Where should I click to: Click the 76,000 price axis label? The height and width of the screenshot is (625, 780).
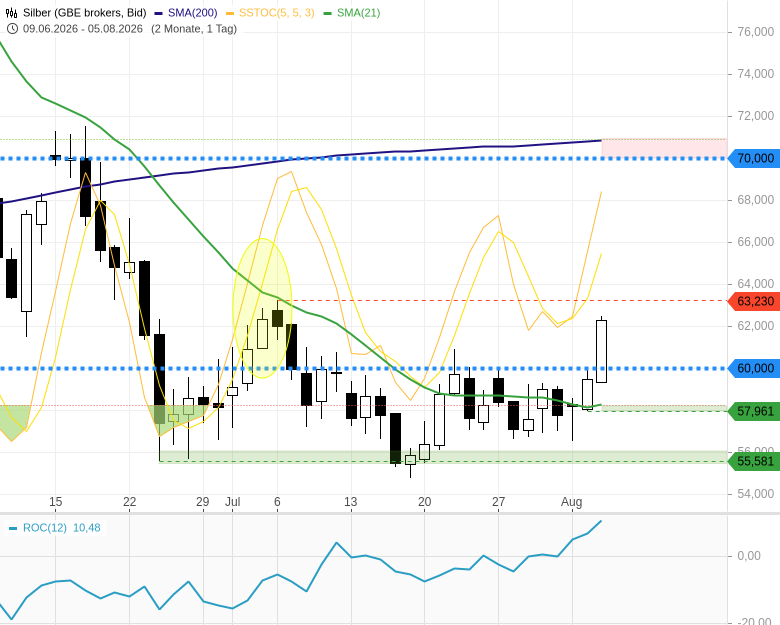pyautogui.click(x=756, y=32)
